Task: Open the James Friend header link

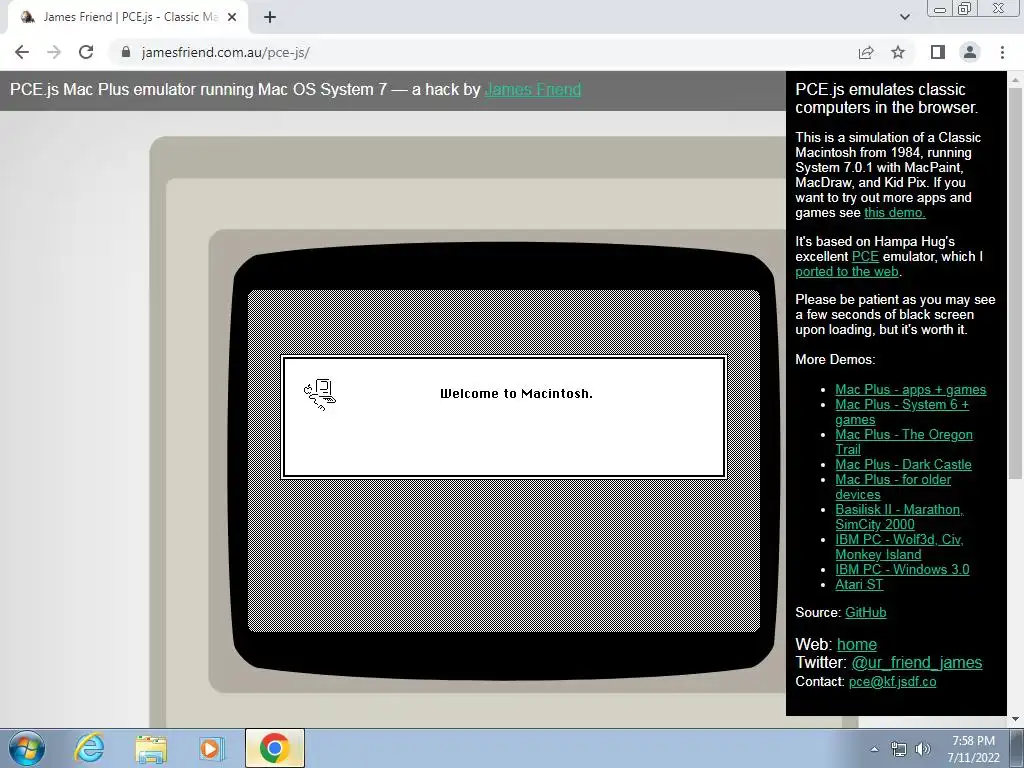Action: (533, 89)
